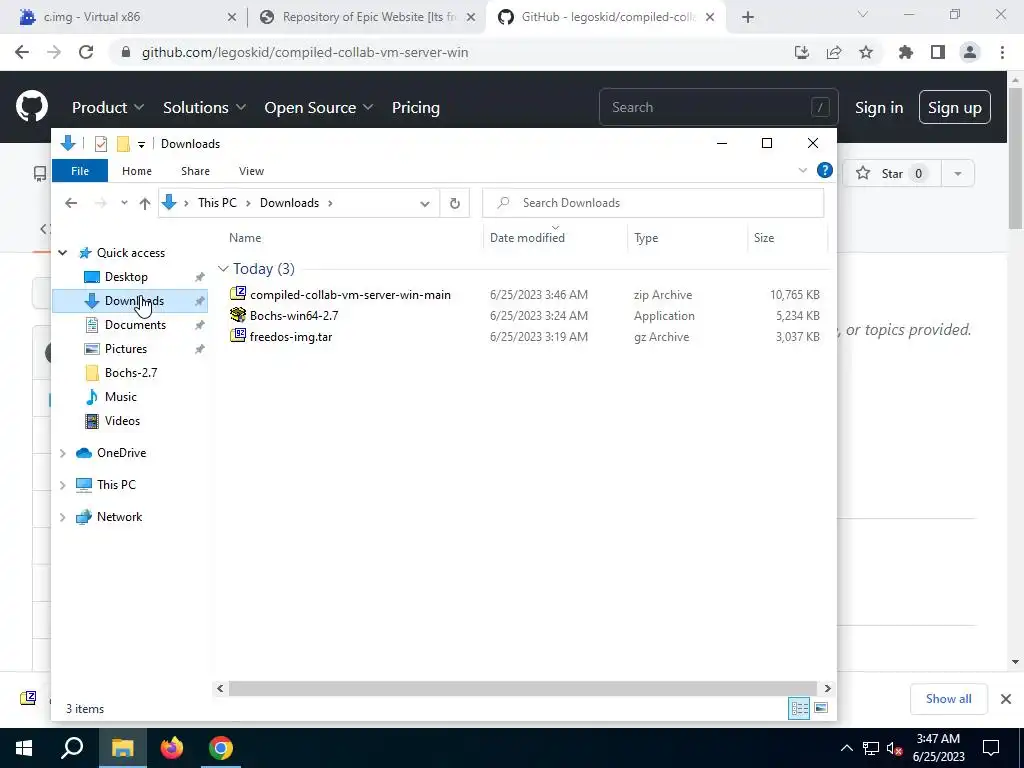Open Chrome side panel icon
This screenshot has width=1024, height=768.
click(938, 52)
